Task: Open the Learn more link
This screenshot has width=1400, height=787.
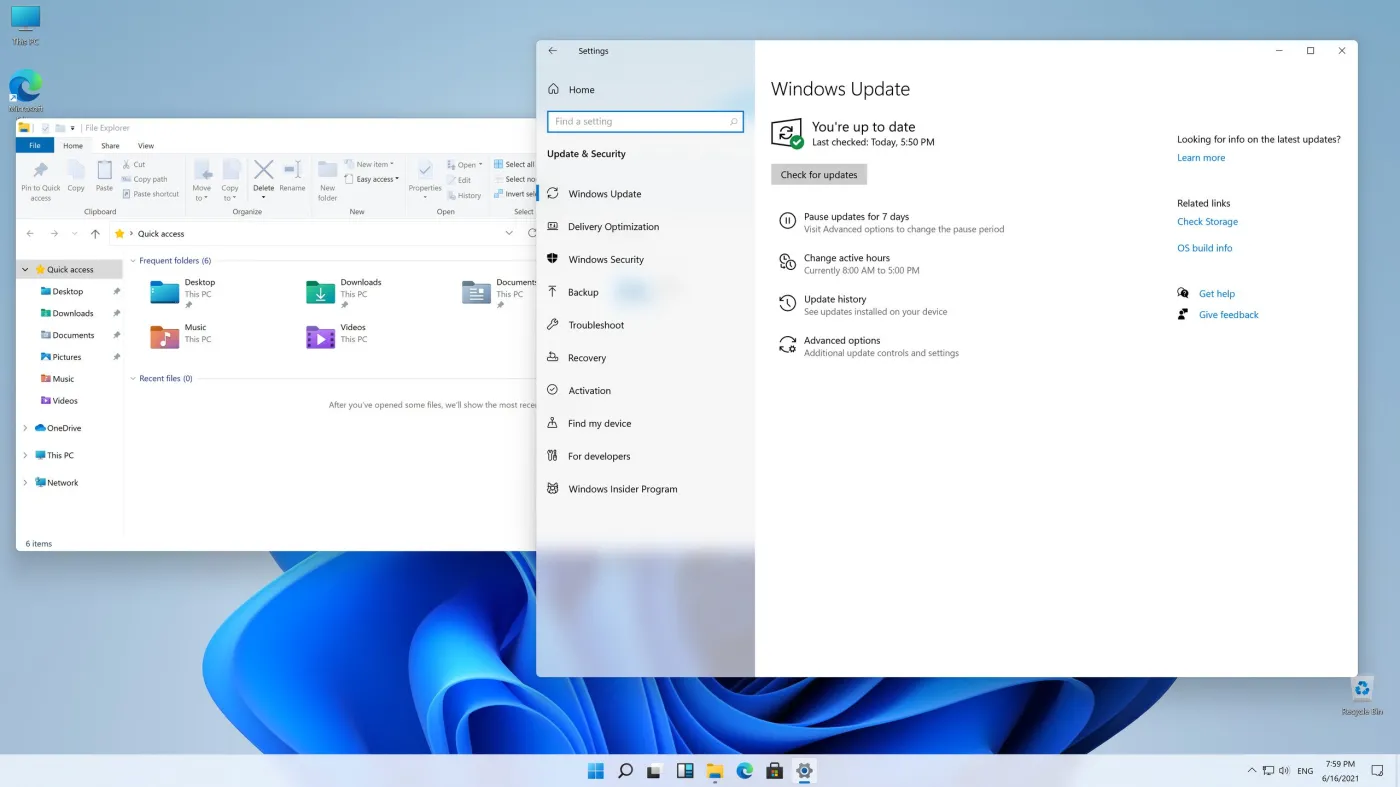Action: click(1201, 158)
